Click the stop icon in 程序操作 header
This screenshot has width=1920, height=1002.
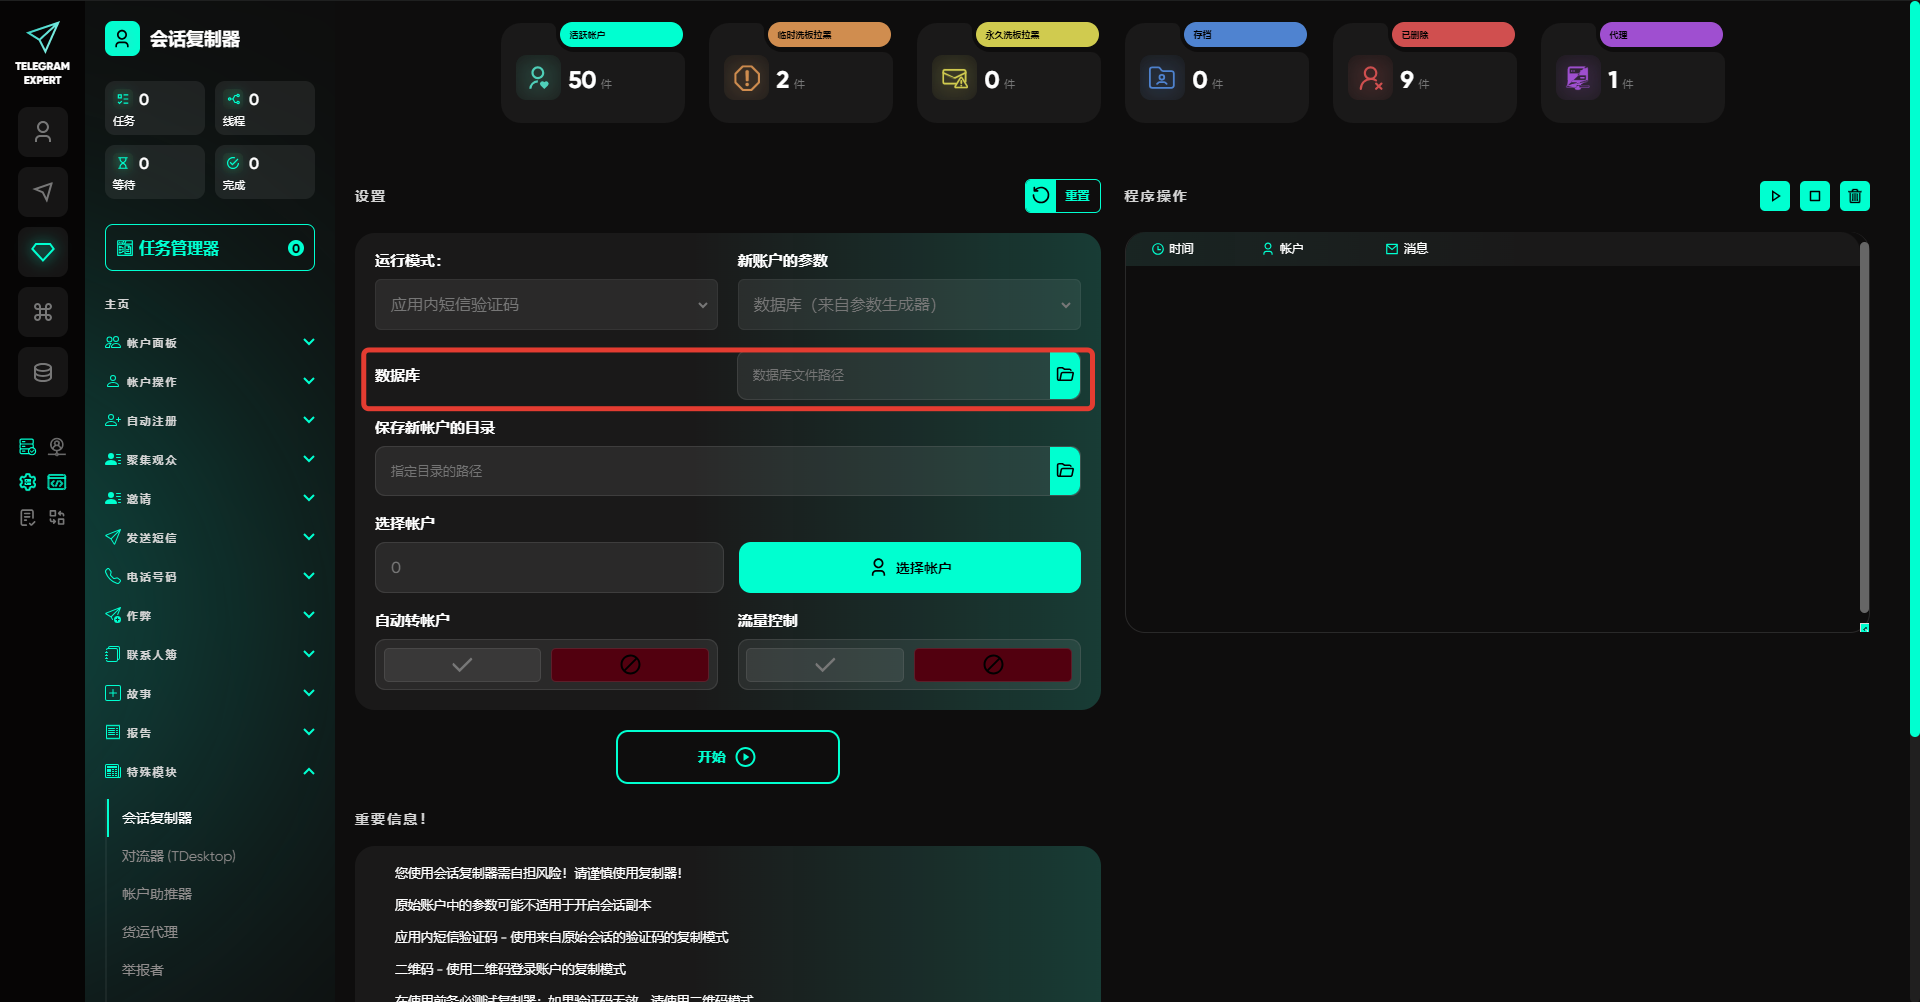coord(1814,196)
